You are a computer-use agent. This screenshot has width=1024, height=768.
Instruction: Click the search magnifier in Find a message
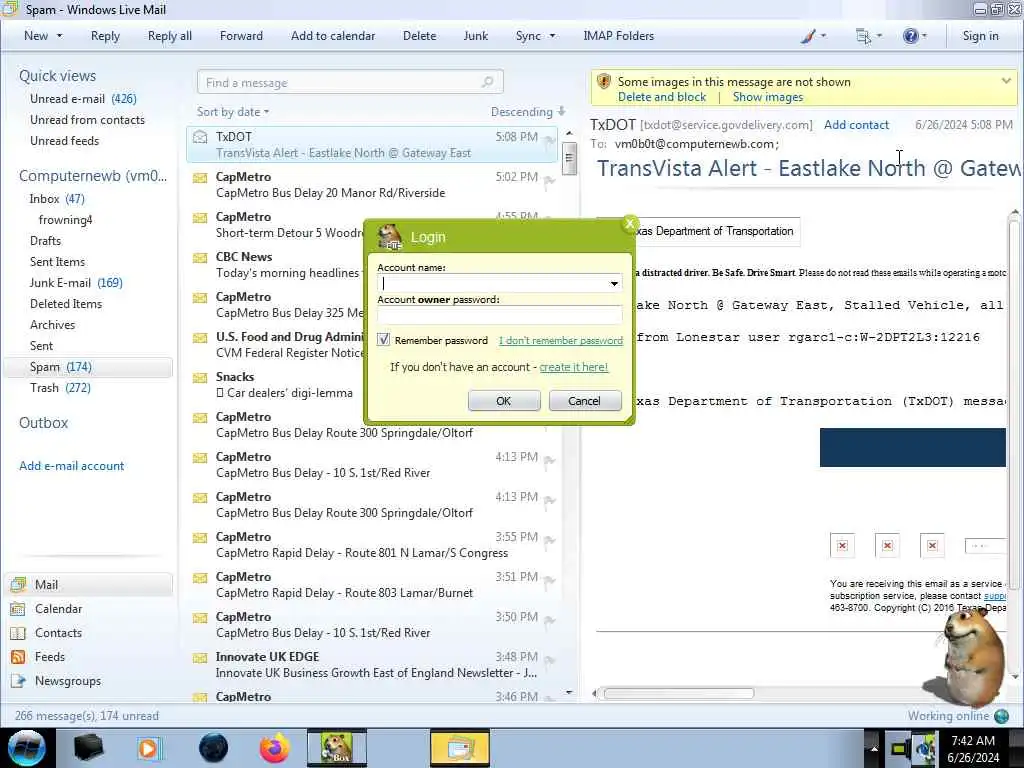[487, 82]
